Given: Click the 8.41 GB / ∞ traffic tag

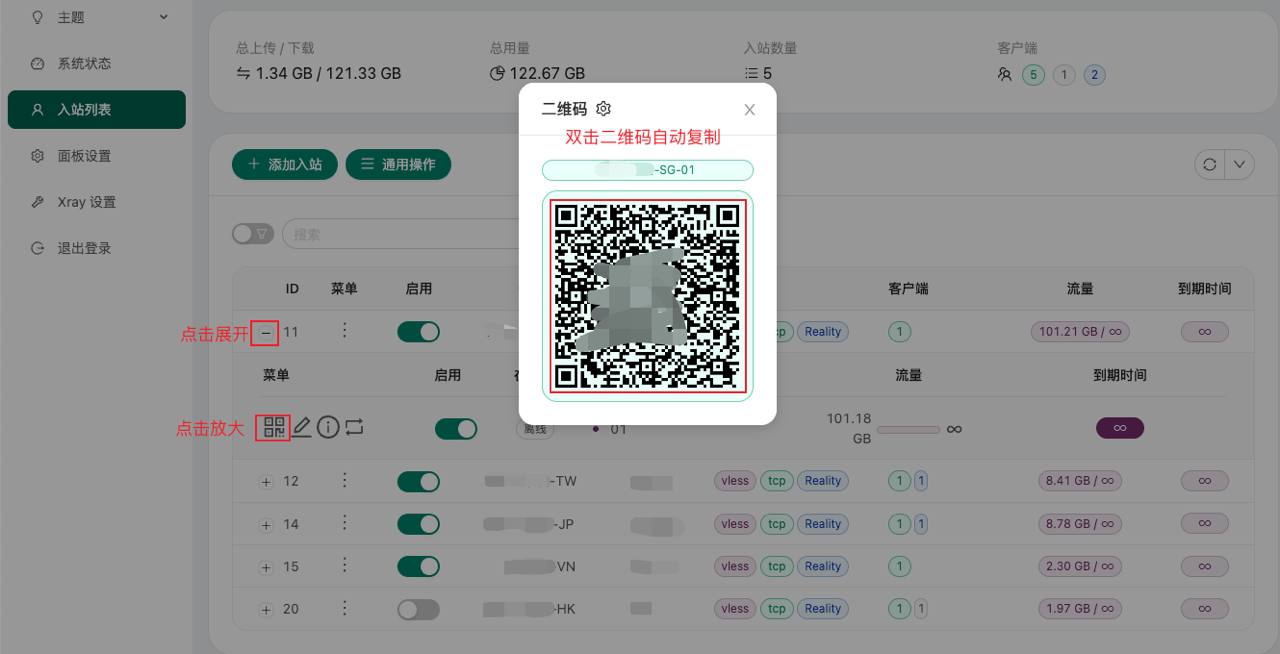Looking at the screenshot, I should coord(1079,481).
